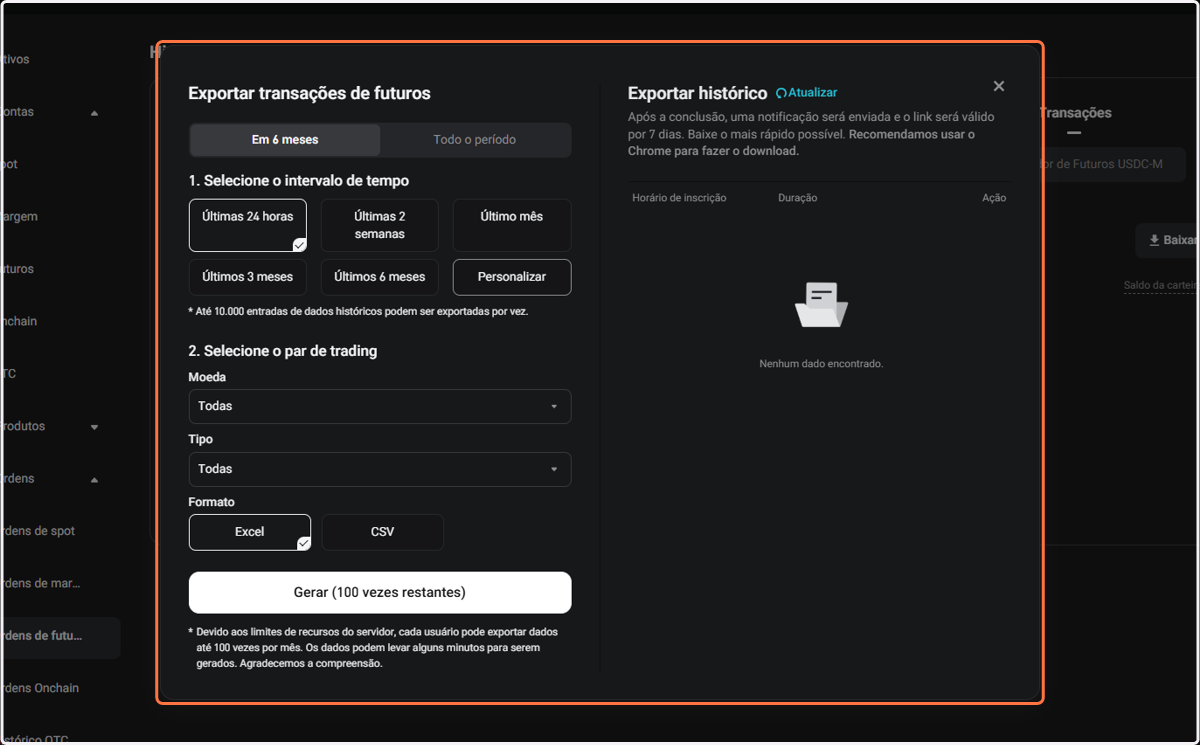Open 'rdens de futu...' in sidebar
This screenshot has width=1200, height=745.
pos(60,636)
